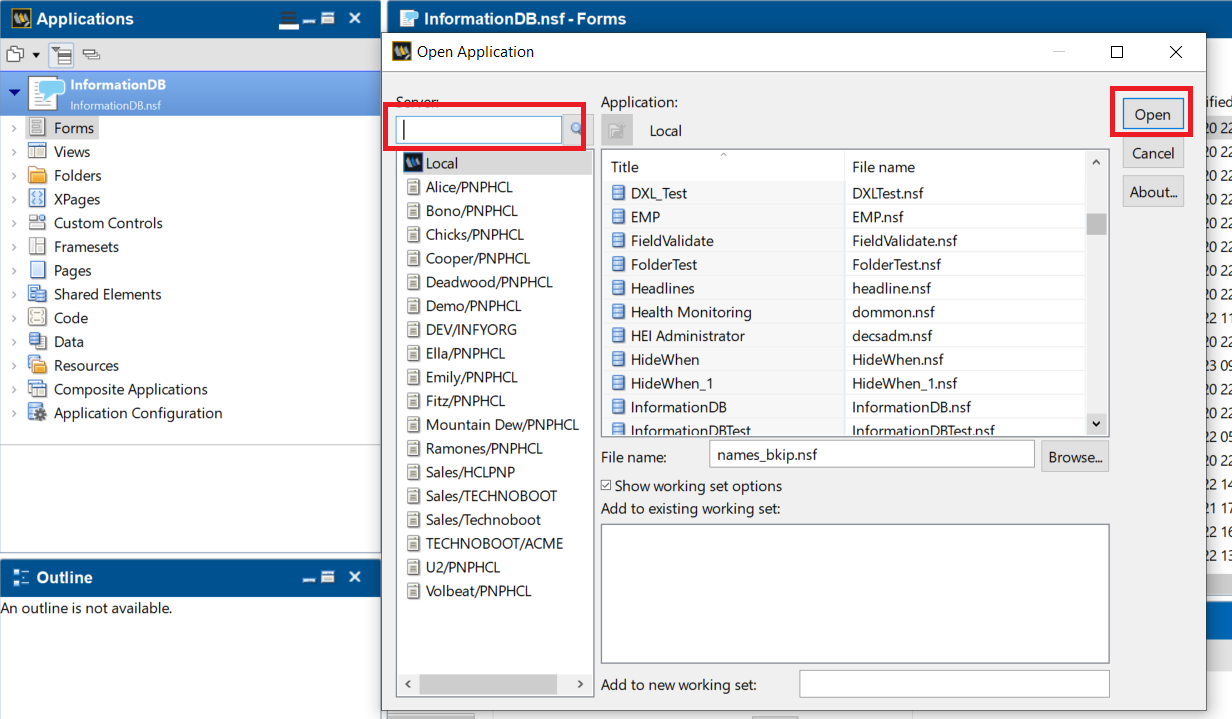Select Demo/PNPHCL in the server list
The height and width of the screenshot is (719, 1232).
point(473,306)
